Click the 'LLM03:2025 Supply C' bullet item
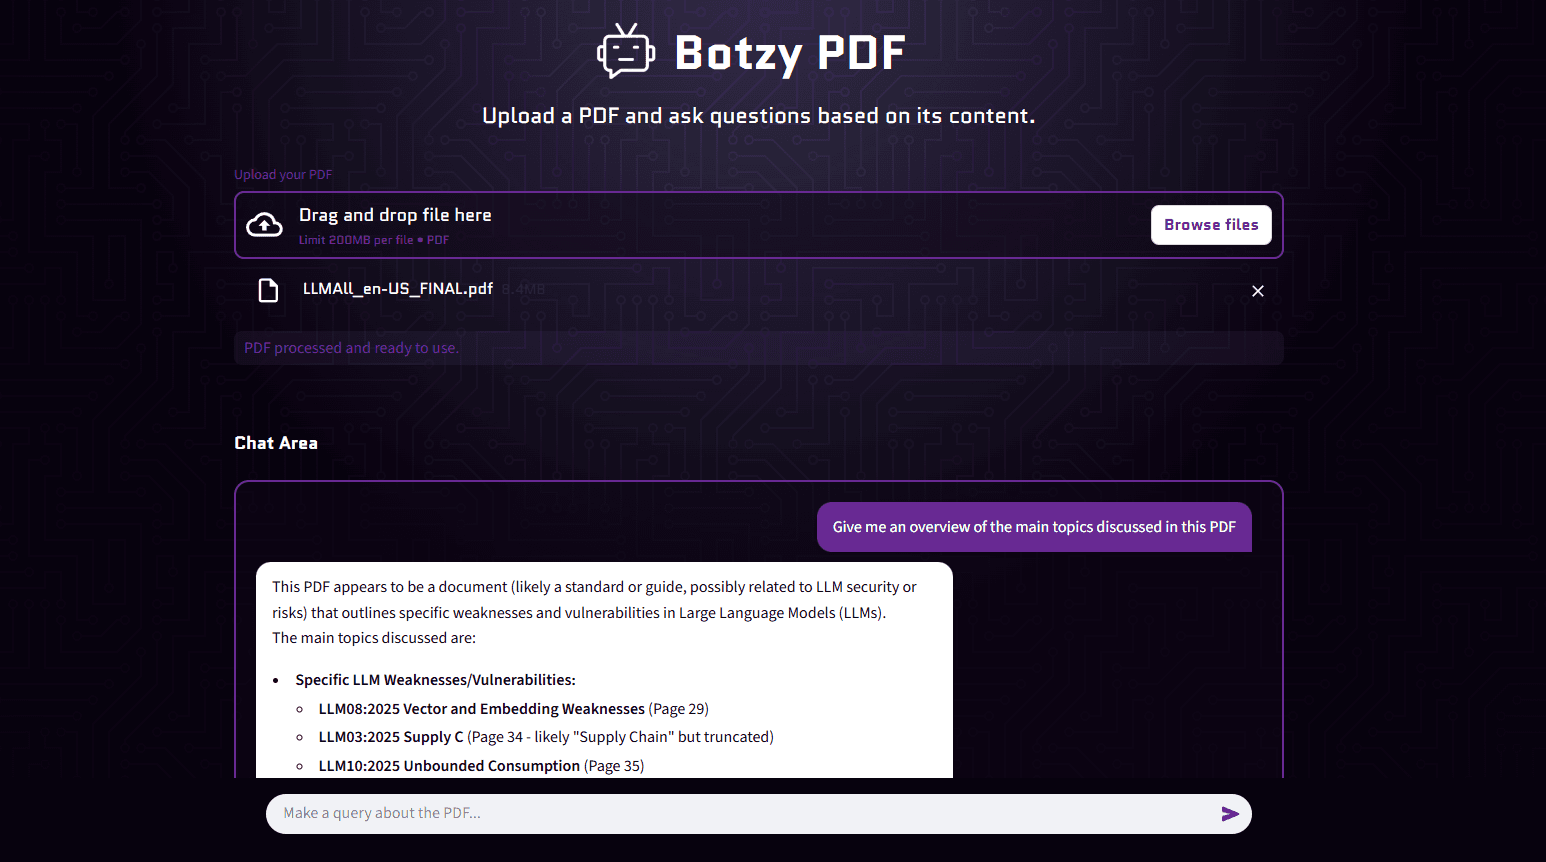 coord(391,736)
